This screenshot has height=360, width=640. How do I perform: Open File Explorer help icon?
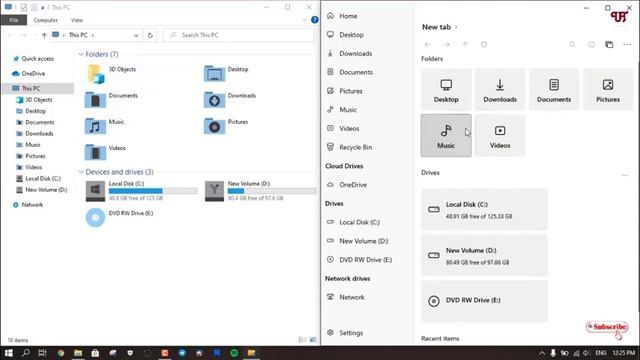point(315,20)
